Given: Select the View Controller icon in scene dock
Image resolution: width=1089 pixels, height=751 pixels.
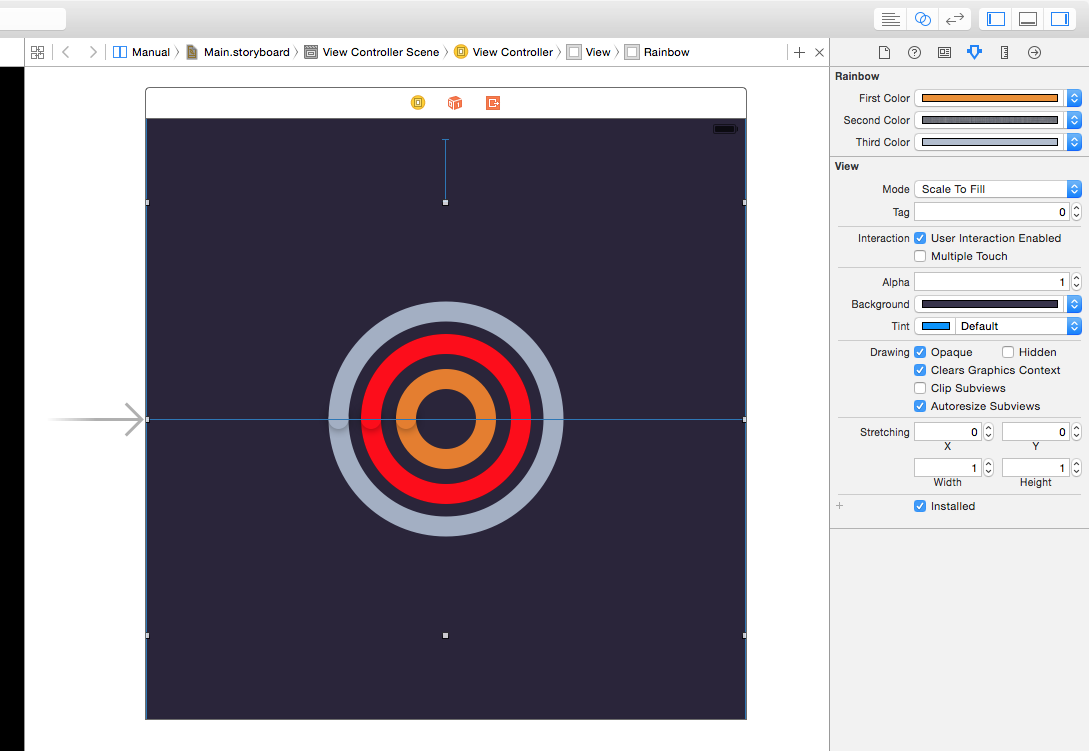Looking at the screenshot, I should pos(418,102).
